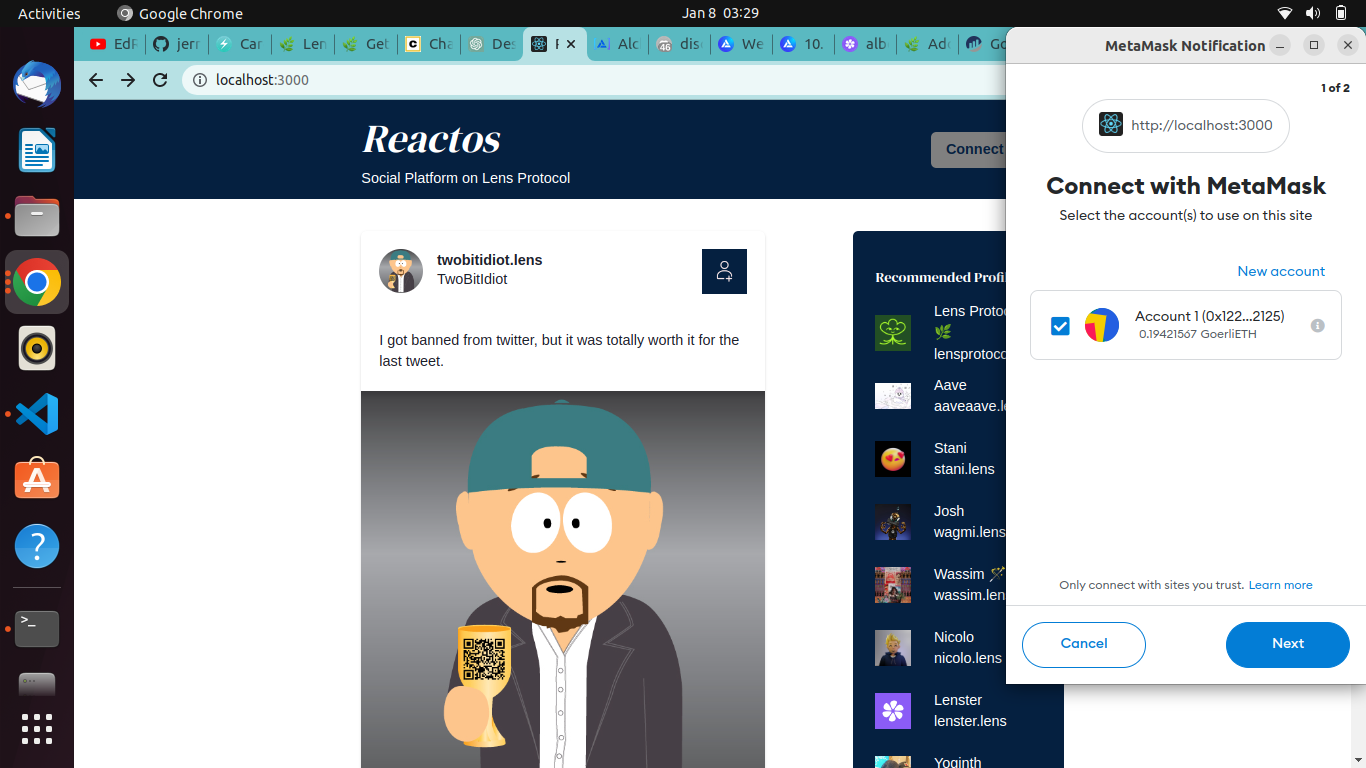1366x768 pixels.
Task: Open Visual Studio Code from the dock
Action: coord(37,414)
